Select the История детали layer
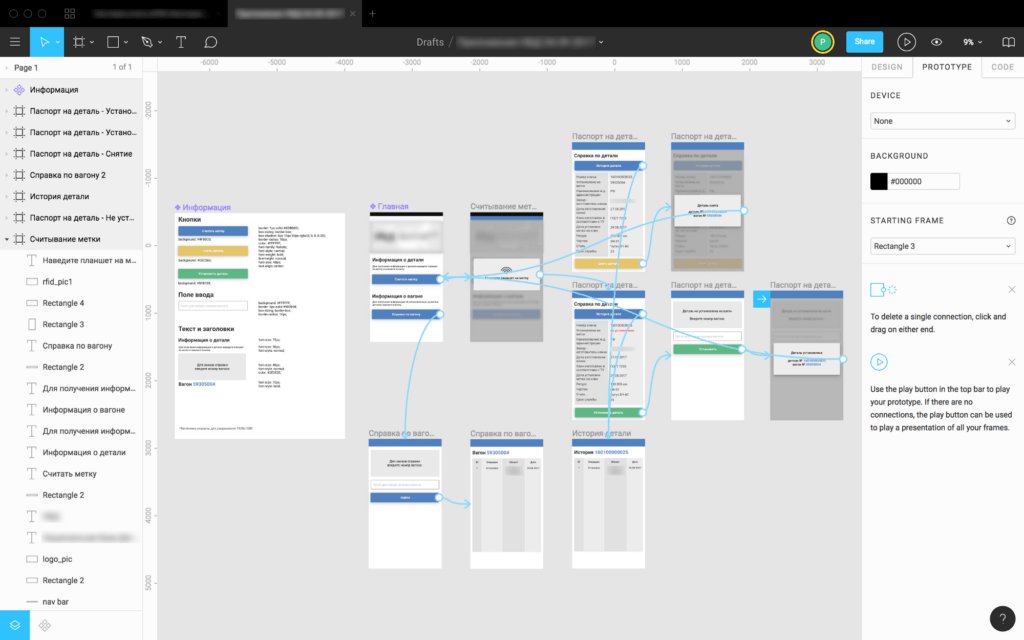This screenshot has width=1024, height=640. click(x=71, y=196)
